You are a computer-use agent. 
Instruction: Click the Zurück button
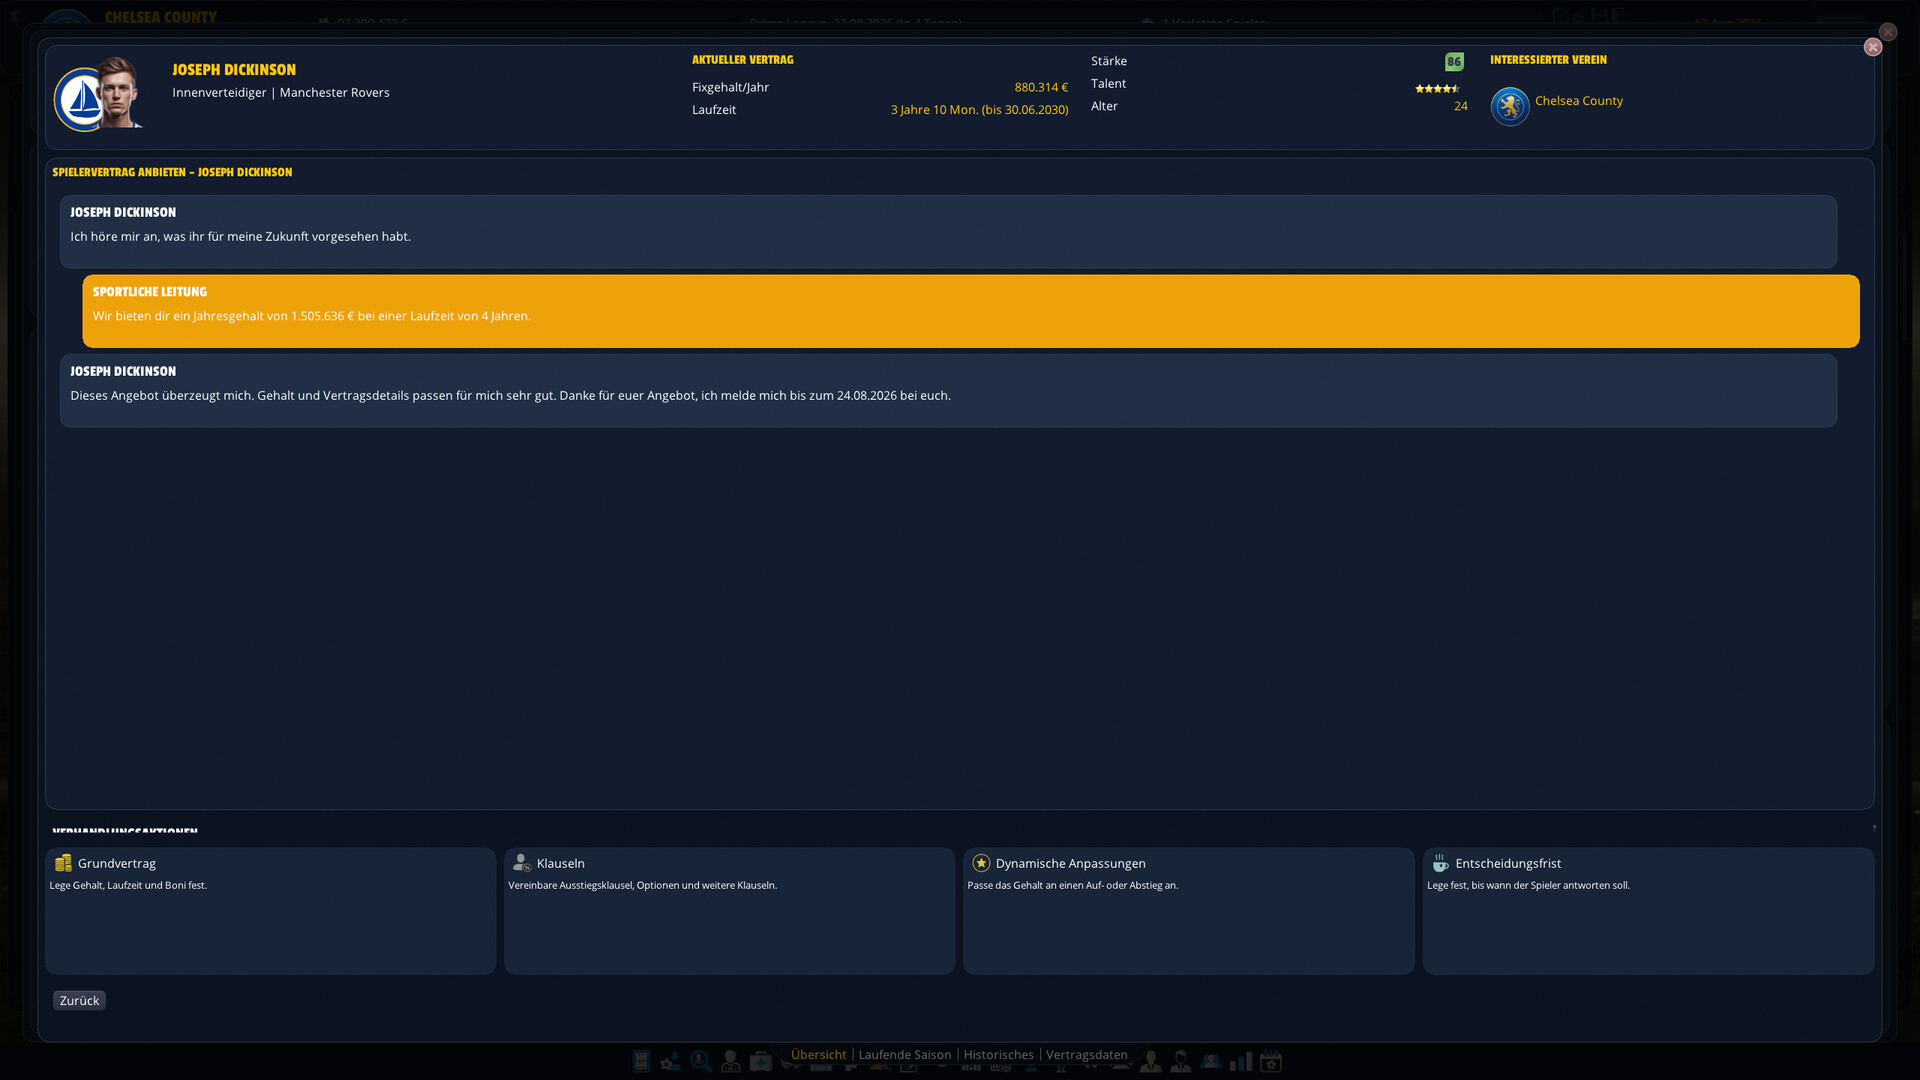[79, 1001]
